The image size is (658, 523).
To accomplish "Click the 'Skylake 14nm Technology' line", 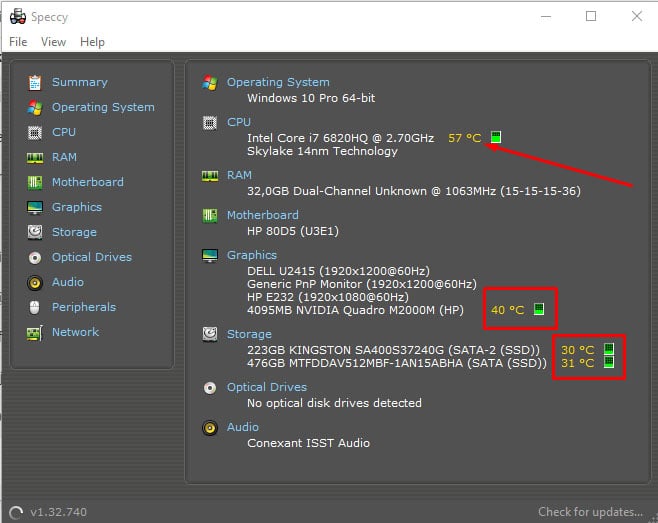I will pyautogui.click(x=322, y=151).
